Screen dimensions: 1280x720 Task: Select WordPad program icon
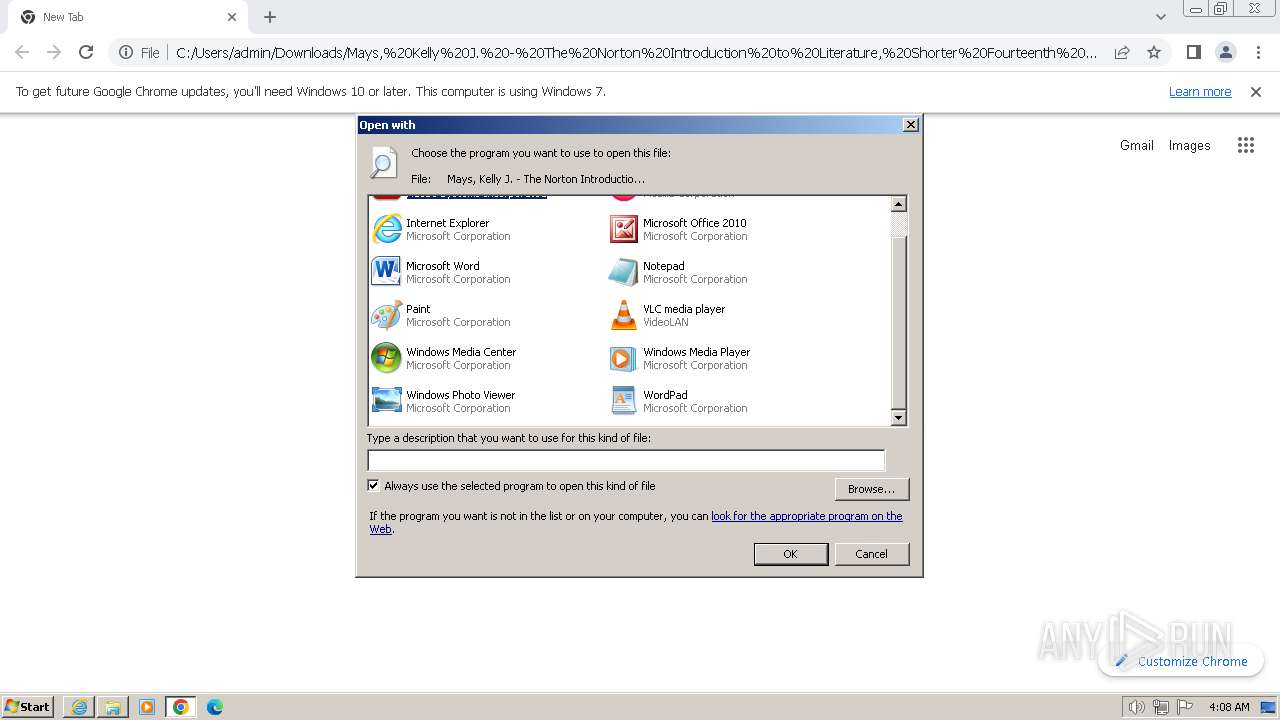coord(623,401)
